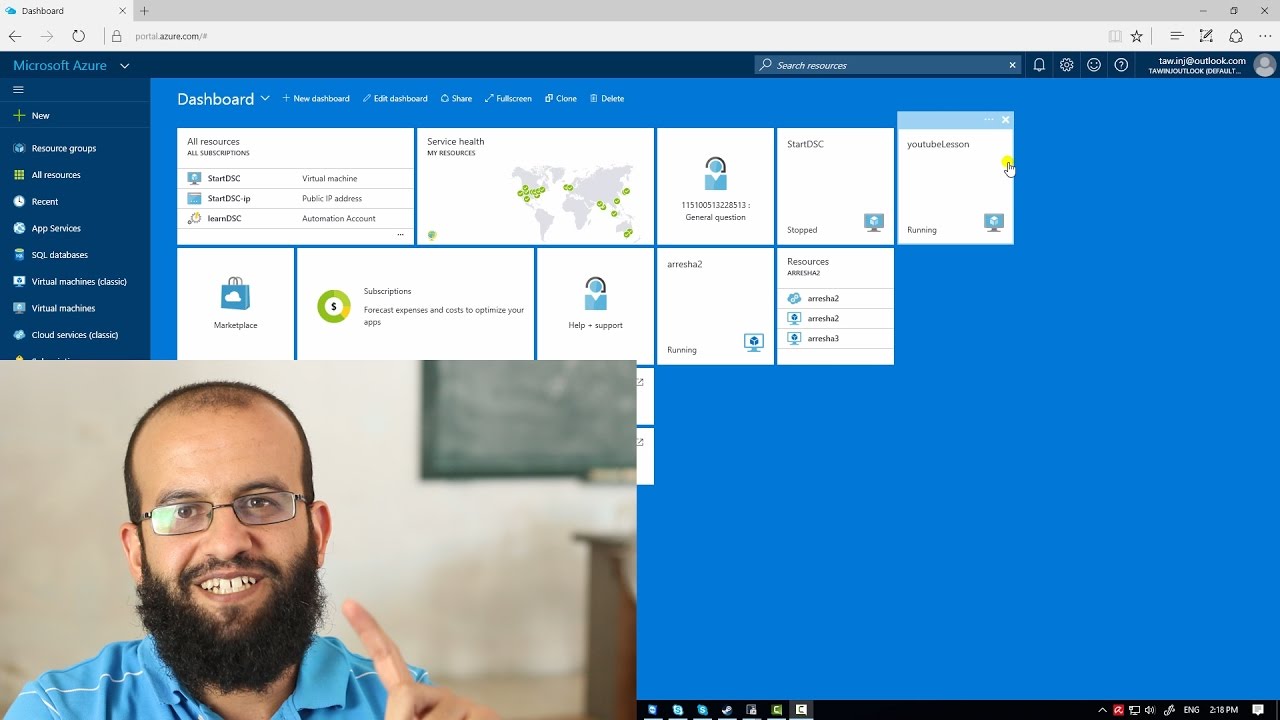The width and height of the screenshot is (1280, 720).
Task: Open Virtual machines monitor icon in sidebar
Action: 19,308
